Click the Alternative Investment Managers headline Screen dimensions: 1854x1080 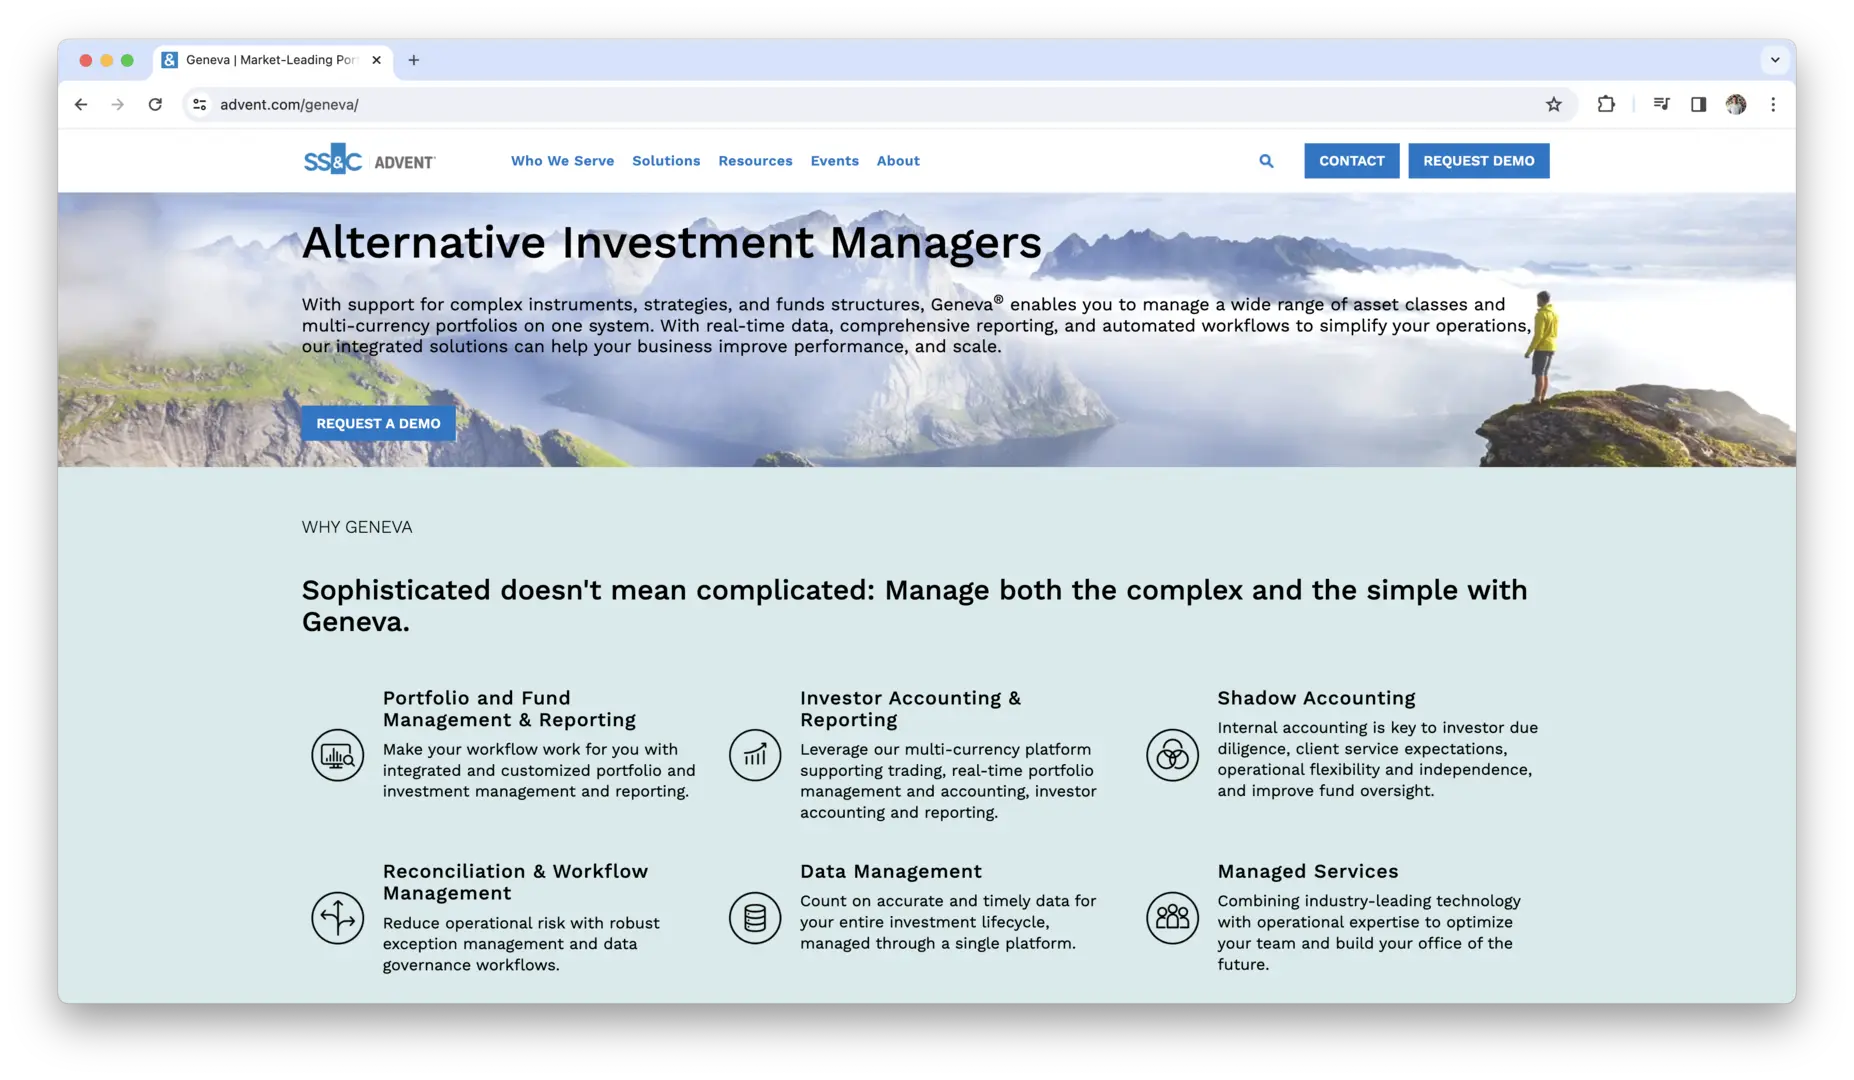672,242
